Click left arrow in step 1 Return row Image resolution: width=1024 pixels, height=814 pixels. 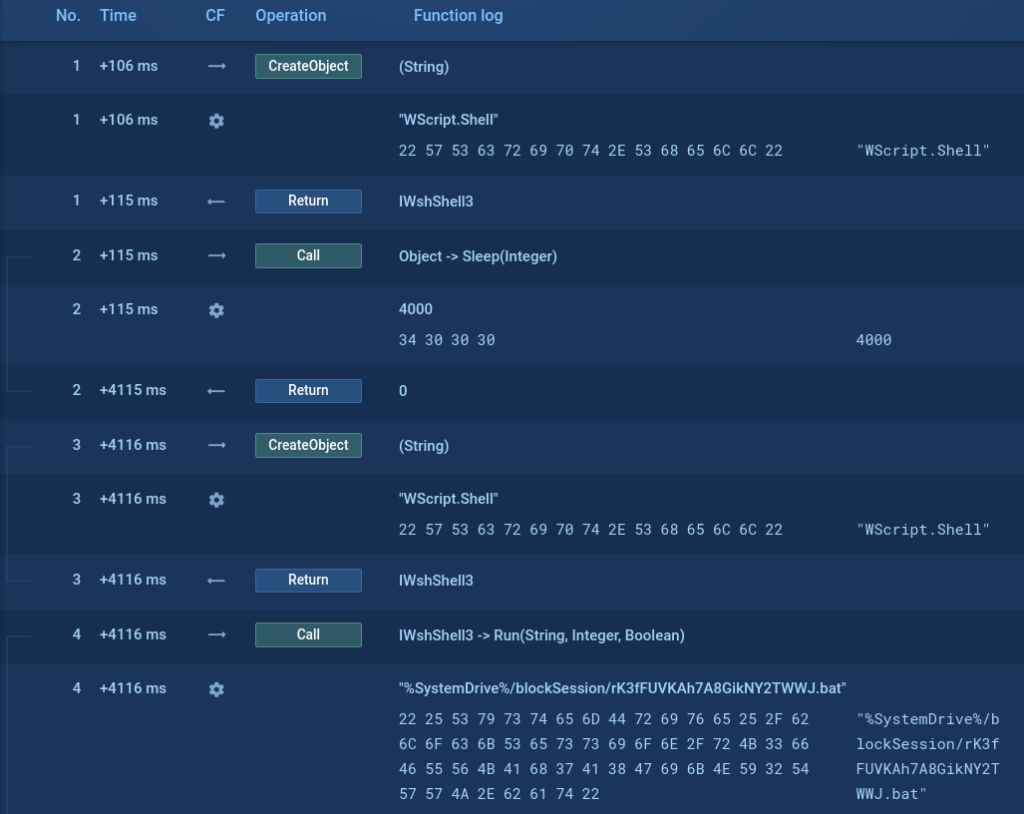pyautogui.click(x=216, y=201)
